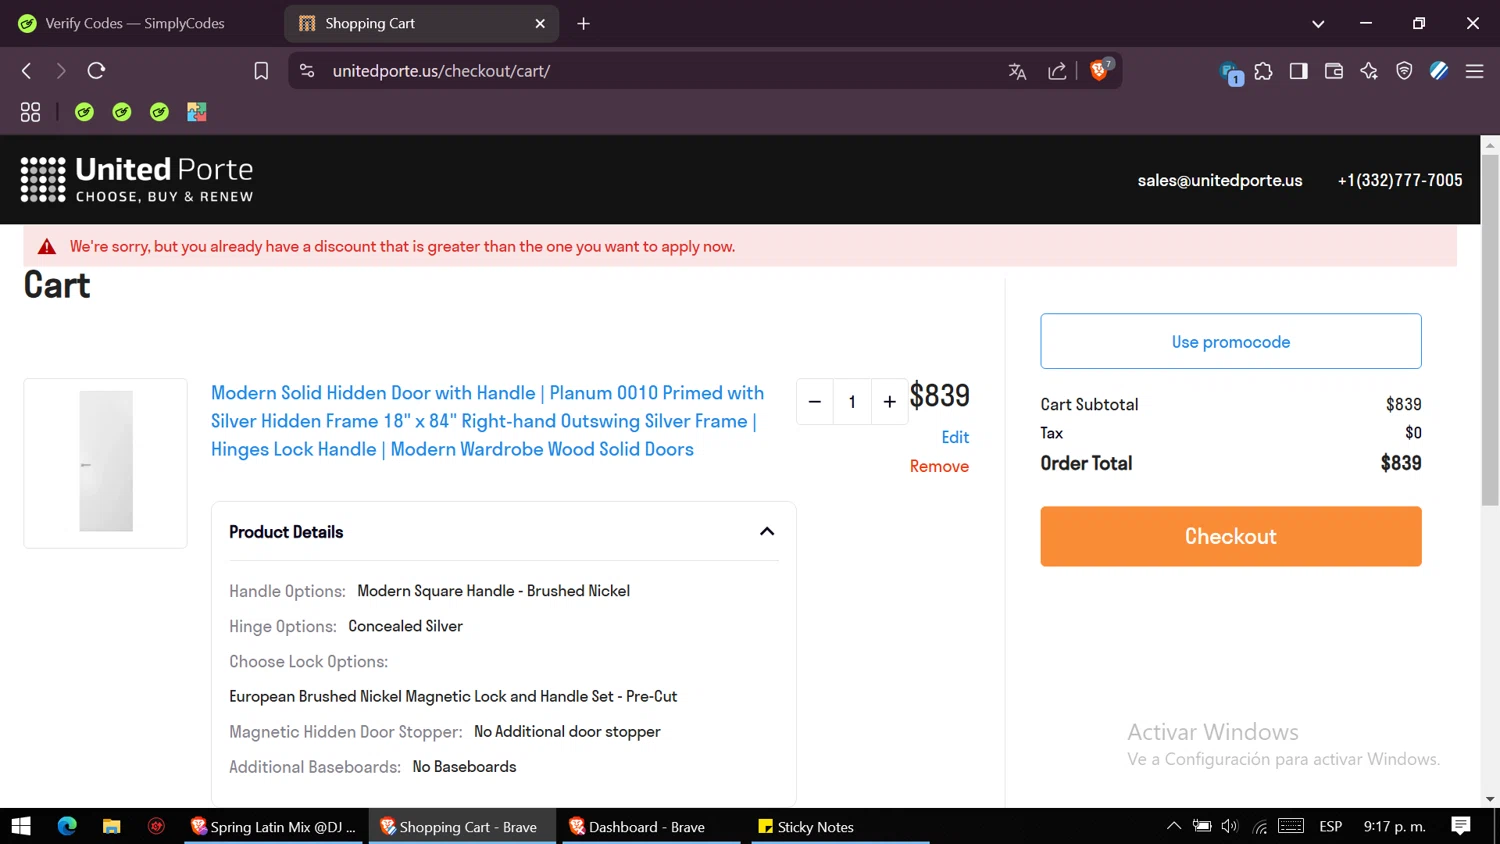The height and width of the screenshot is (844, 1500).
Task: Launch Microsoft Edge from taskbar
Action: coord(67,826)
